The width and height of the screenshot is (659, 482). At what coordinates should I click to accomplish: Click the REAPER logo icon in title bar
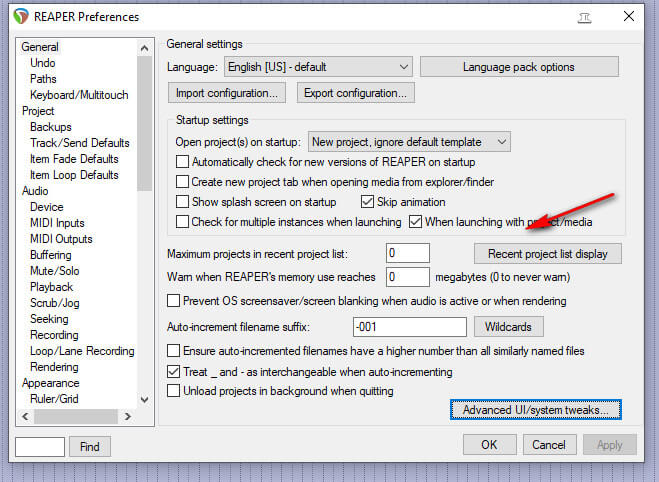click(21, 16)
